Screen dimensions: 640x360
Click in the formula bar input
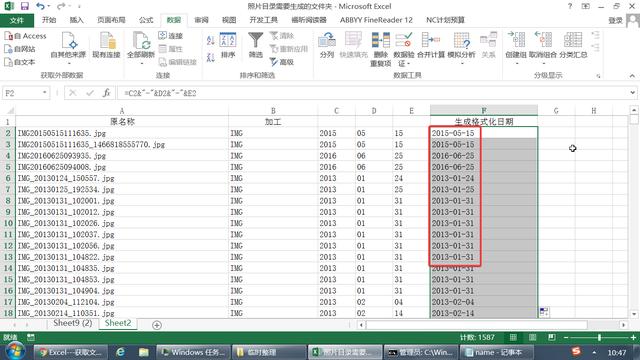373,93
